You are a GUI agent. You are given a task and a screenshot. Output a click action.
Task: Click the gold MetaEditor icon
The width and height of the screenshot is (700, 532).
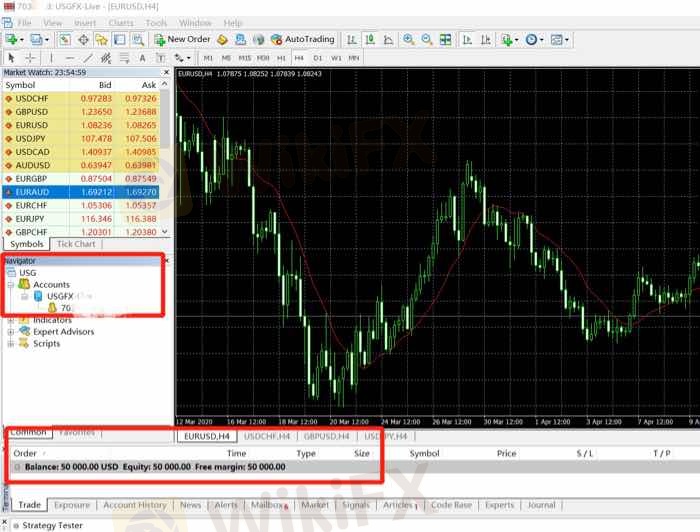[x=222, y=40]
